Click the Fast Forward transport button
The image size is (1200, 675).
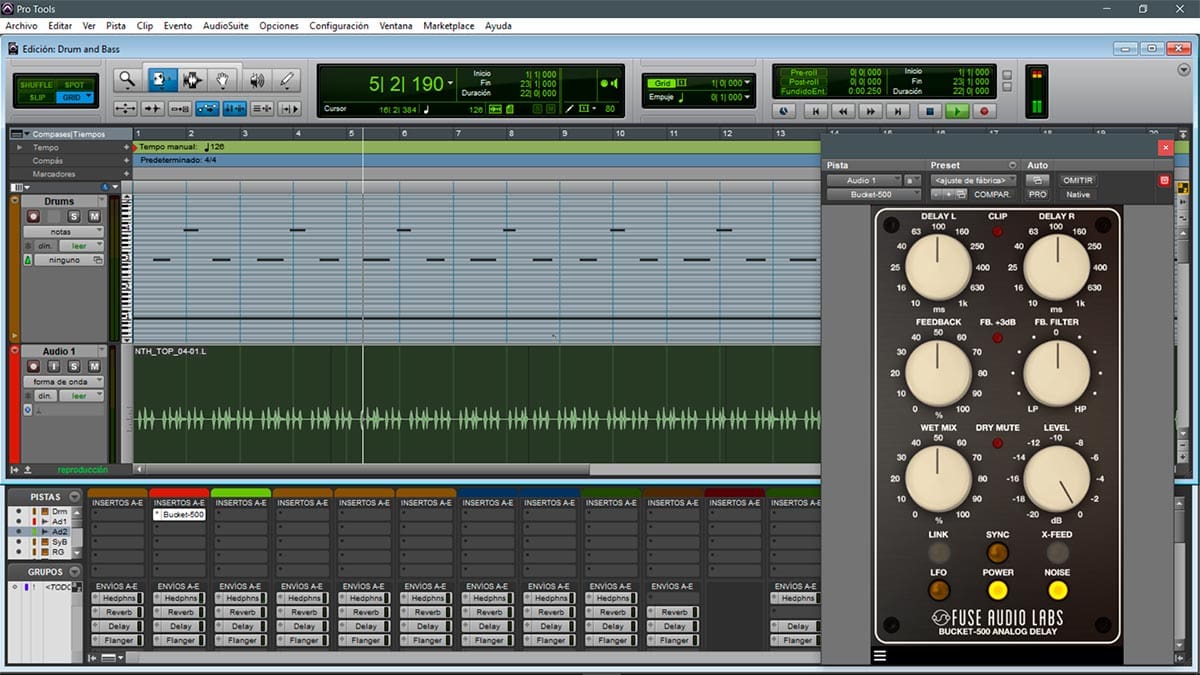[x=871, y=112]
